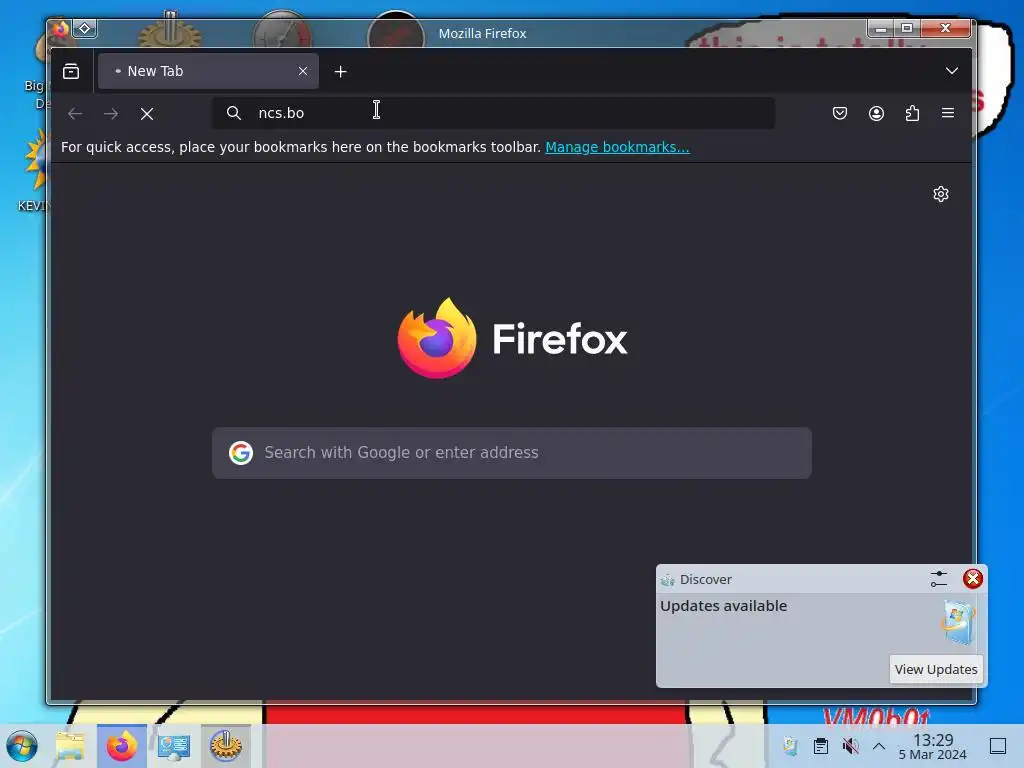This screenshot has width=1024, height=768.
Task: Switch to Firefox in the taskbar
Action: tap(121, 746)
